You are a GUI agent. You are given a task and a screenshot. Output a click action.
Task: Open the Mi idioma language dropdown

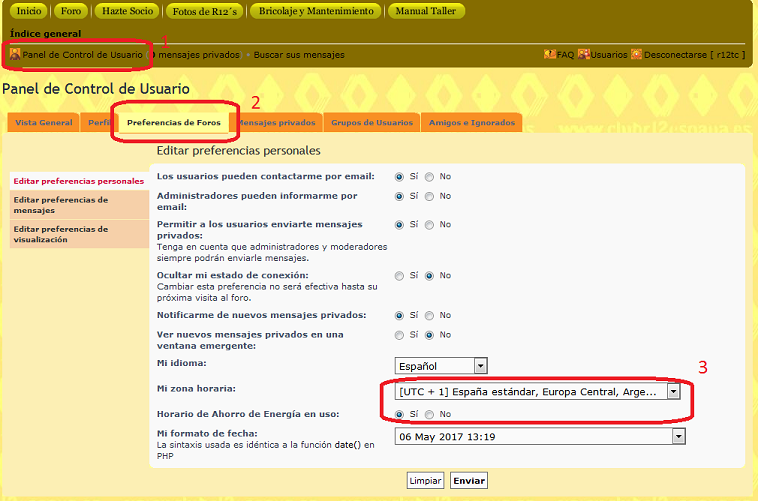pyautogui.click(x=441, y=366)
